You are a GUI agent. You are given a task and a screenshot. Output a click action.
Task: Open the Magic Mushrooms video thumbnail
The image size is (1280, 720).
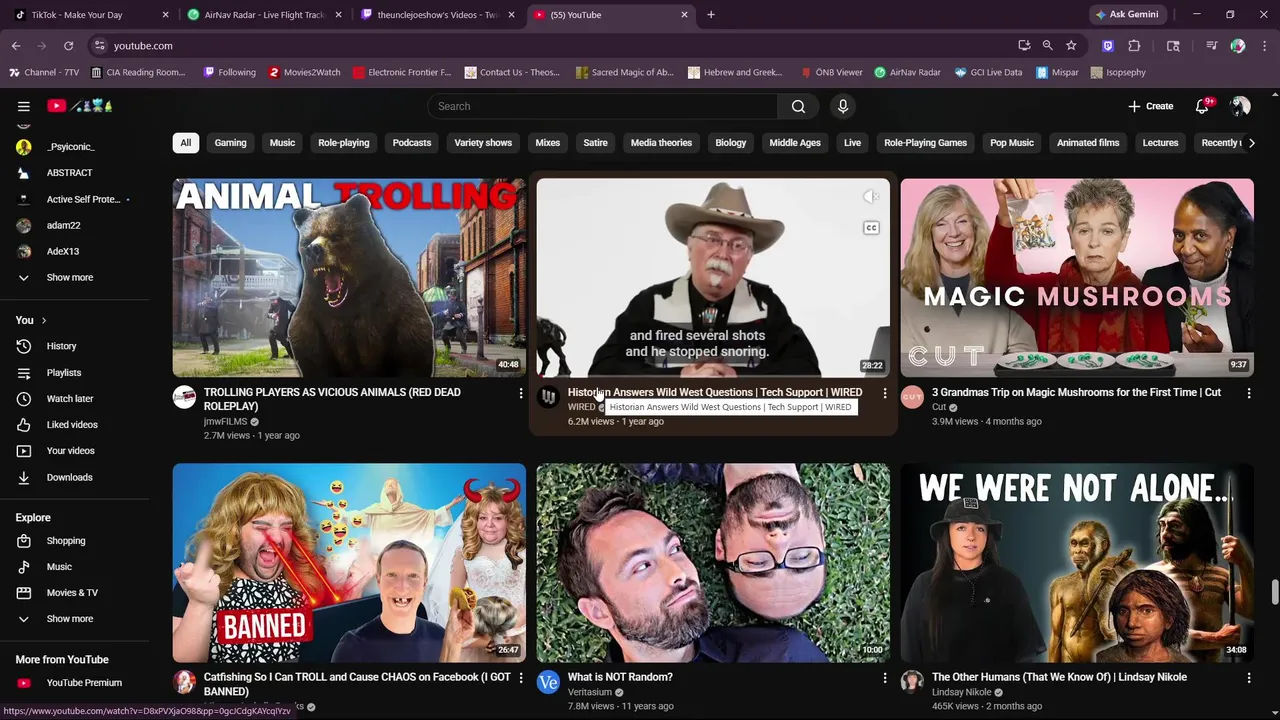pos(1077,278)
